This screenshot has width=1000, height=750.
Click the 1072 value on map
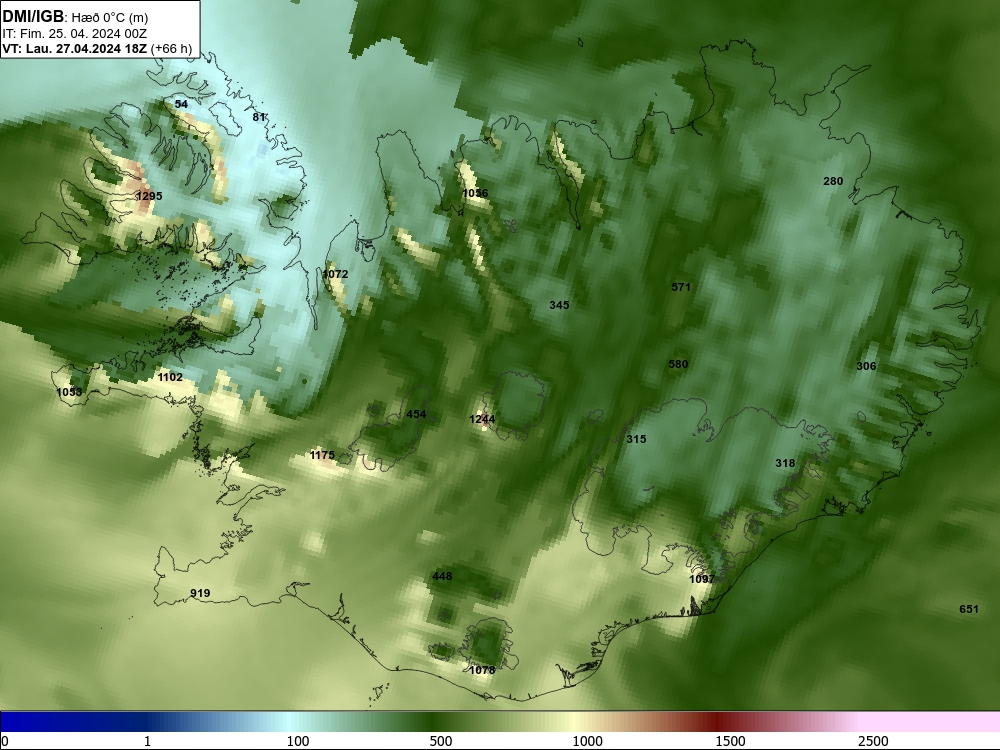tap(335, 274)
